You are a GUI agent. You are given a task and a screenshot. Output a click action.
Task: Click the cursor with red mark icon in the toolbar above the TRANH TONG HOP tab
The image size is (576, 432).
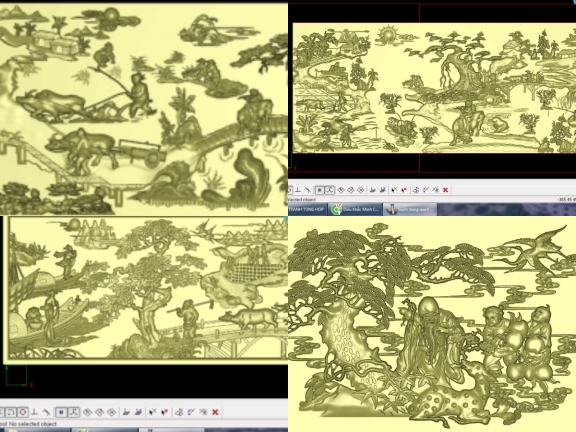point(404,190)
